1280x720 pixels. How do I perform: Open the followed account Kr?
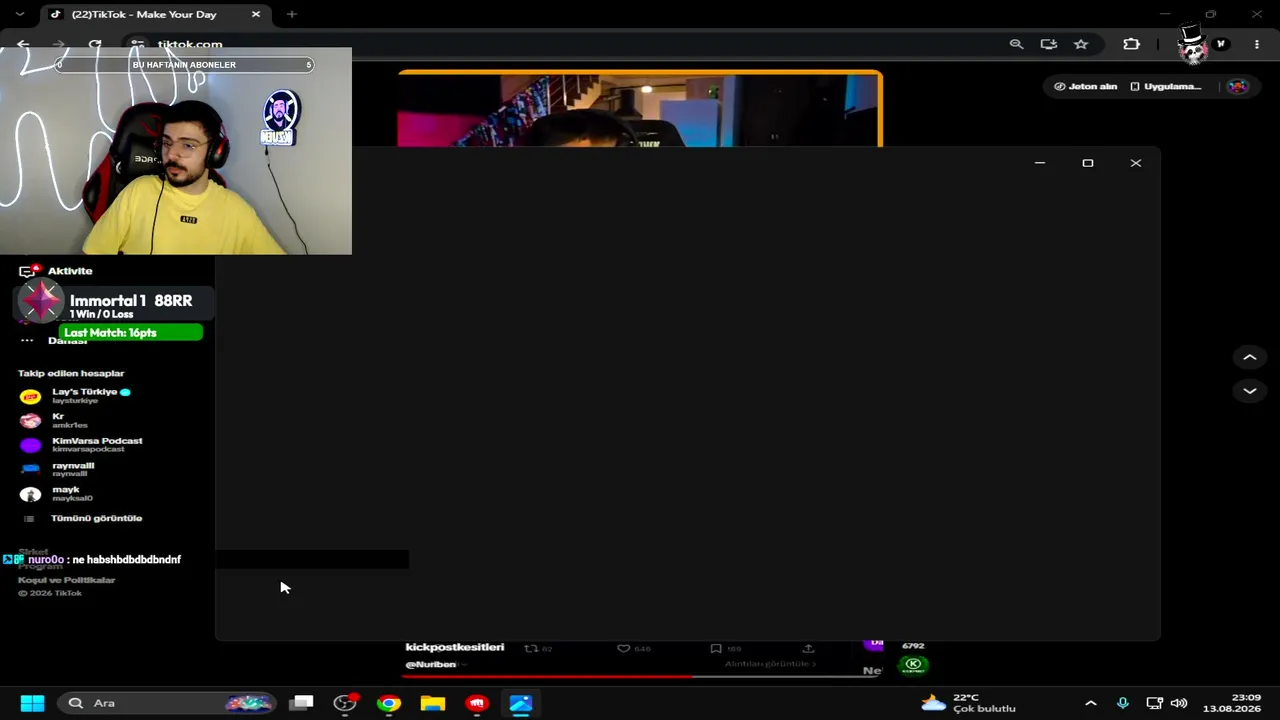(x=55, y=420)
